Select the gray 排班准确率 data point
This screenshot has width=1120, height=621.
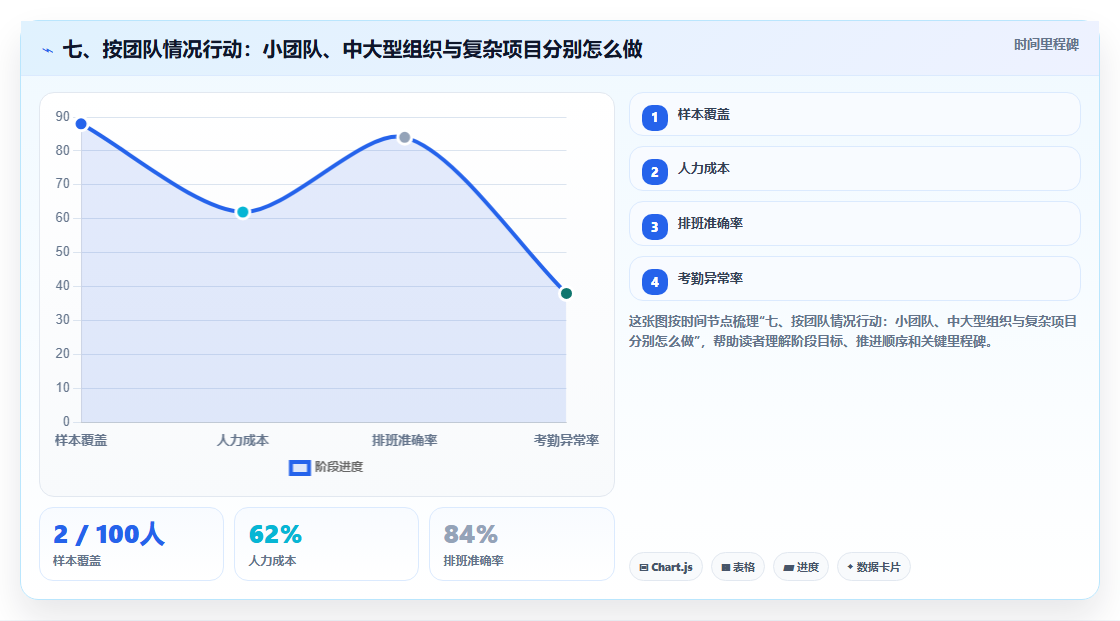click(404, 137)
